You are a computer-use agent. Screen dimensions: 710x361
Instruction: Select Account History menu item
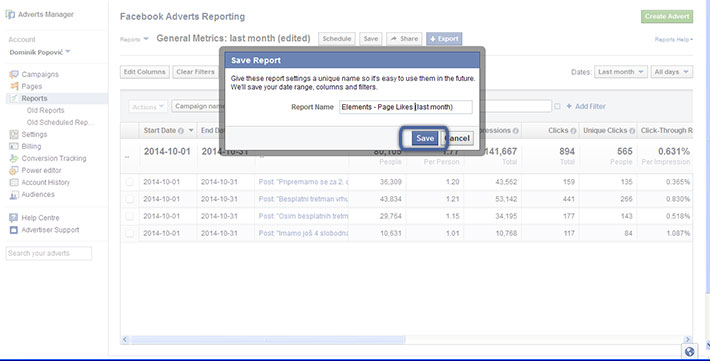[46, 183]
